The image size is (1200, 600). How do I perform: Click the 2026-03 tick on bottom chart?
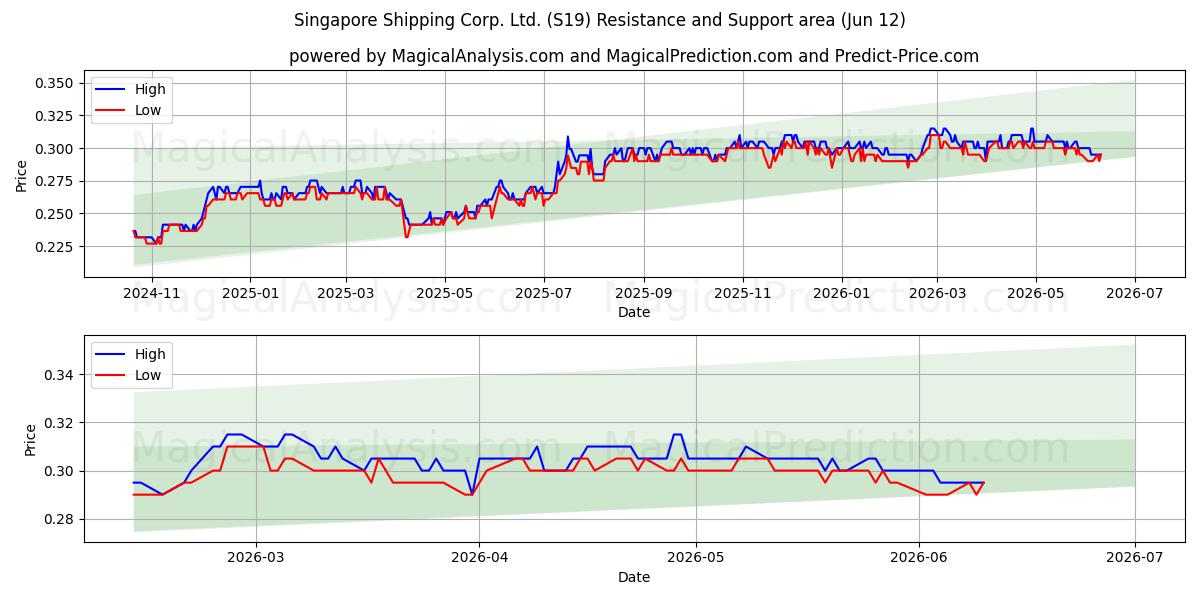[256, 558]
